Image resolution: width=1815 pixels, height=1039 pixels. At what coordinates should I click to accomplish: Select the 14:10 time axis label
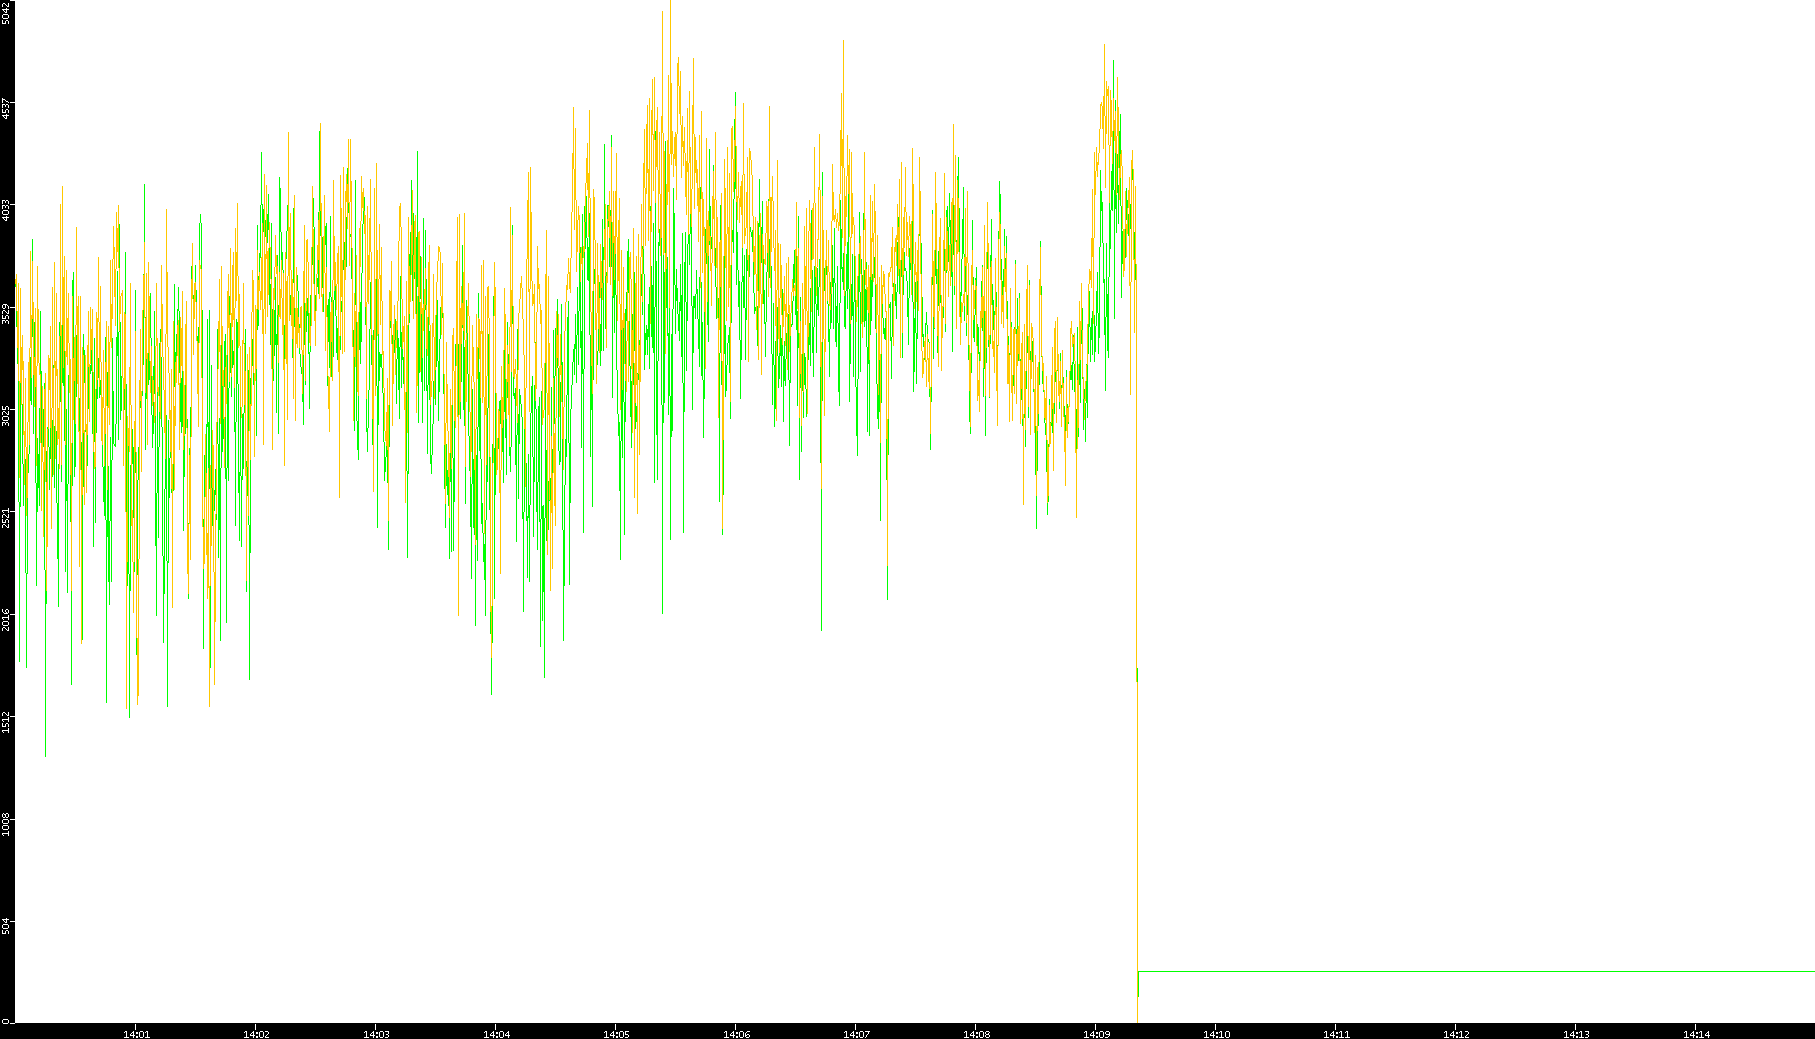coord(1216,1034)
